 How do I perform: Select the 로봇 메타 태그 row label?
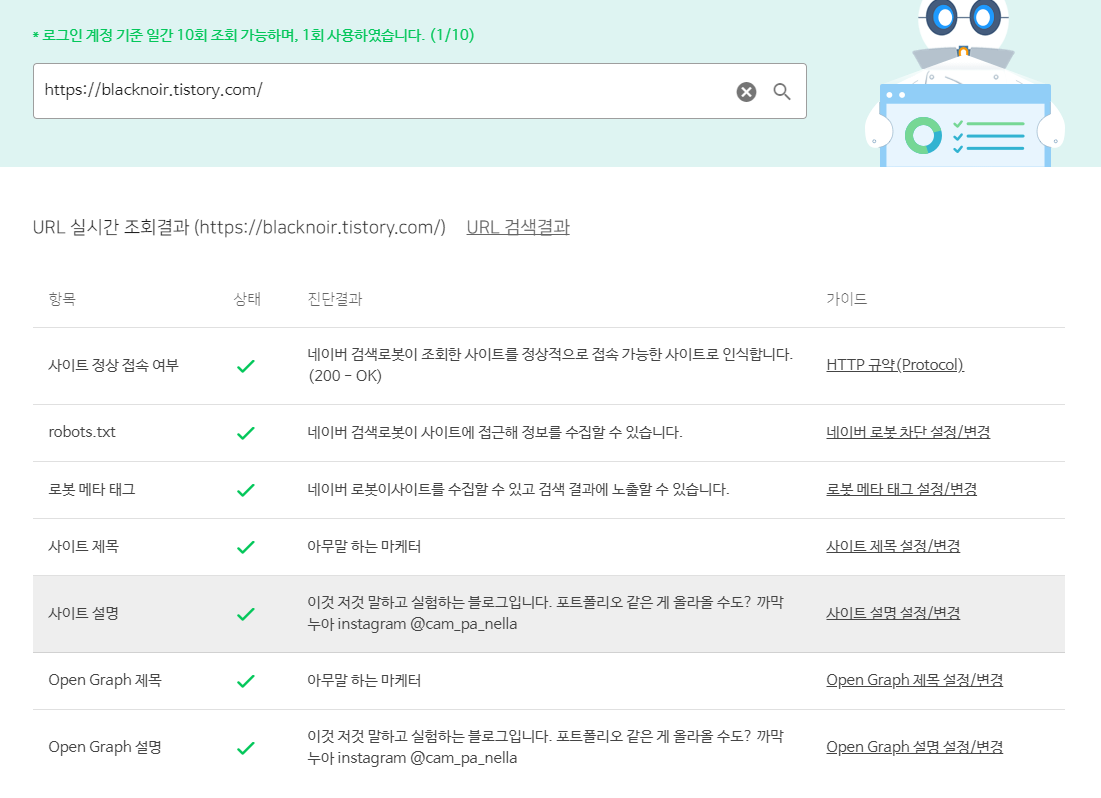tap(92, 489)
